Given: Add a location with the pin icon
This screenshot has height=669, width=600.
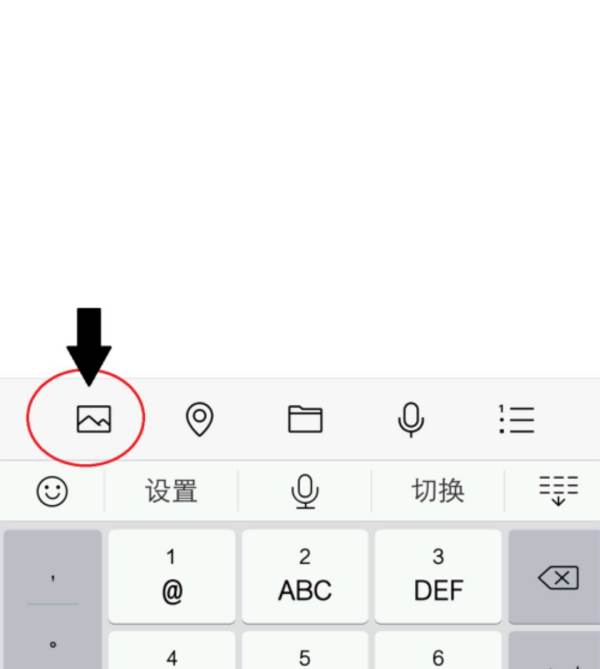Looking at the screenshot, I should click(200, 419).
